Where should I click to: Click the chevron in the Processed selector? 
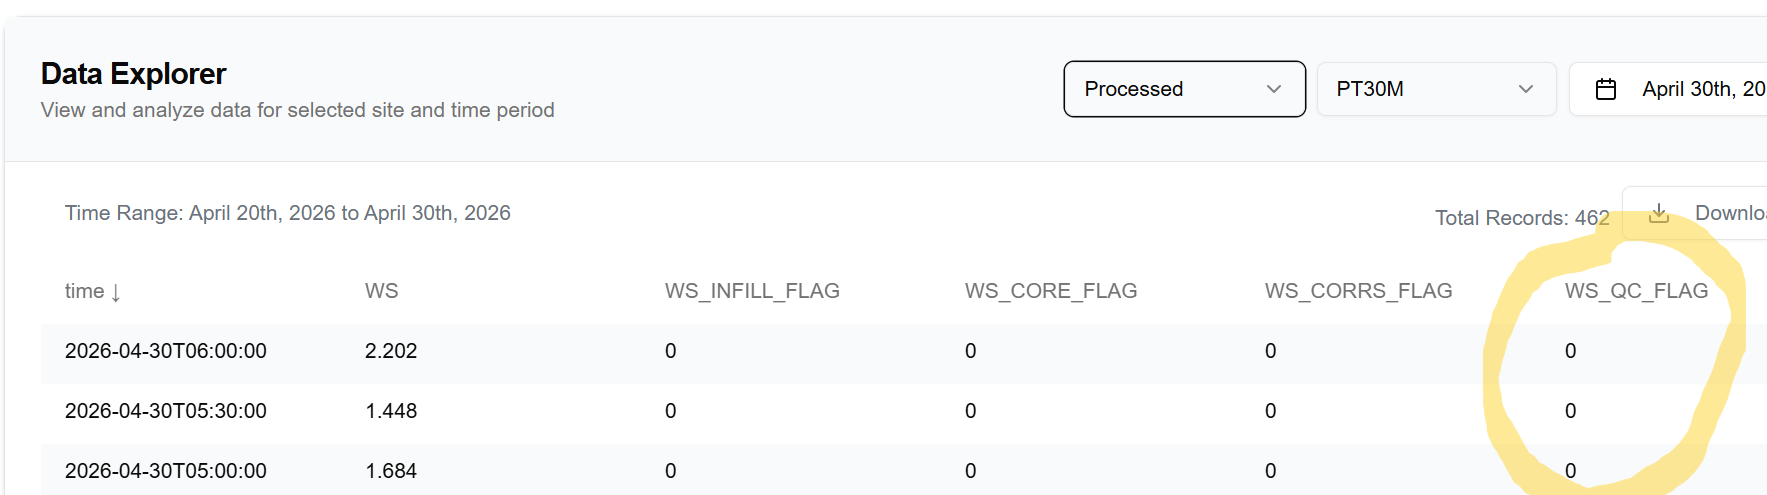tap(1274, 89)
